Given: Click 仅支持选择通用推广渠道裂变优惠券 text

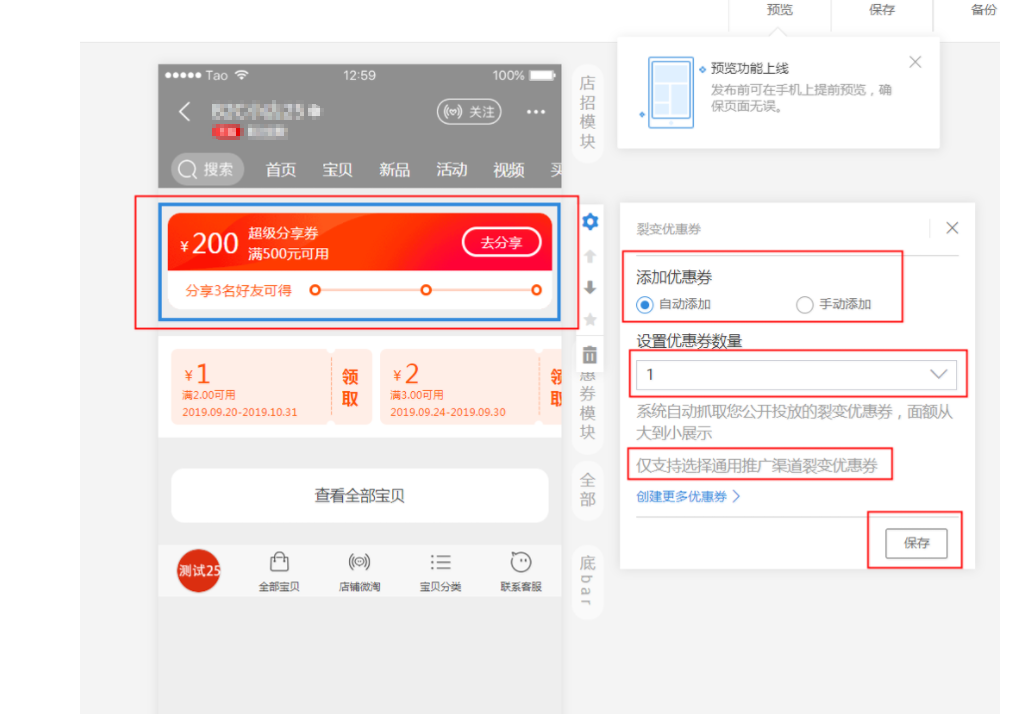Looking at the screenshot, I should point(757,465).
